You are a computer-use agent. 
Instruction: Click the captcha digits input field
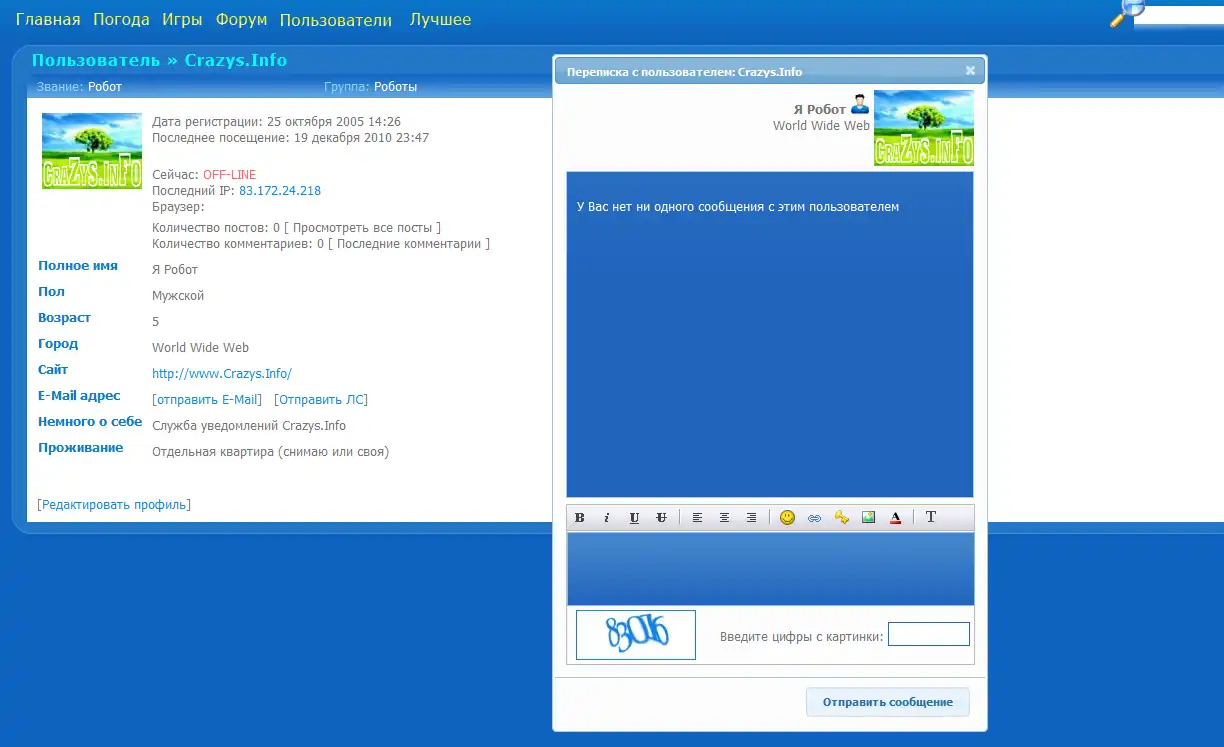click(x=928, y=634)
